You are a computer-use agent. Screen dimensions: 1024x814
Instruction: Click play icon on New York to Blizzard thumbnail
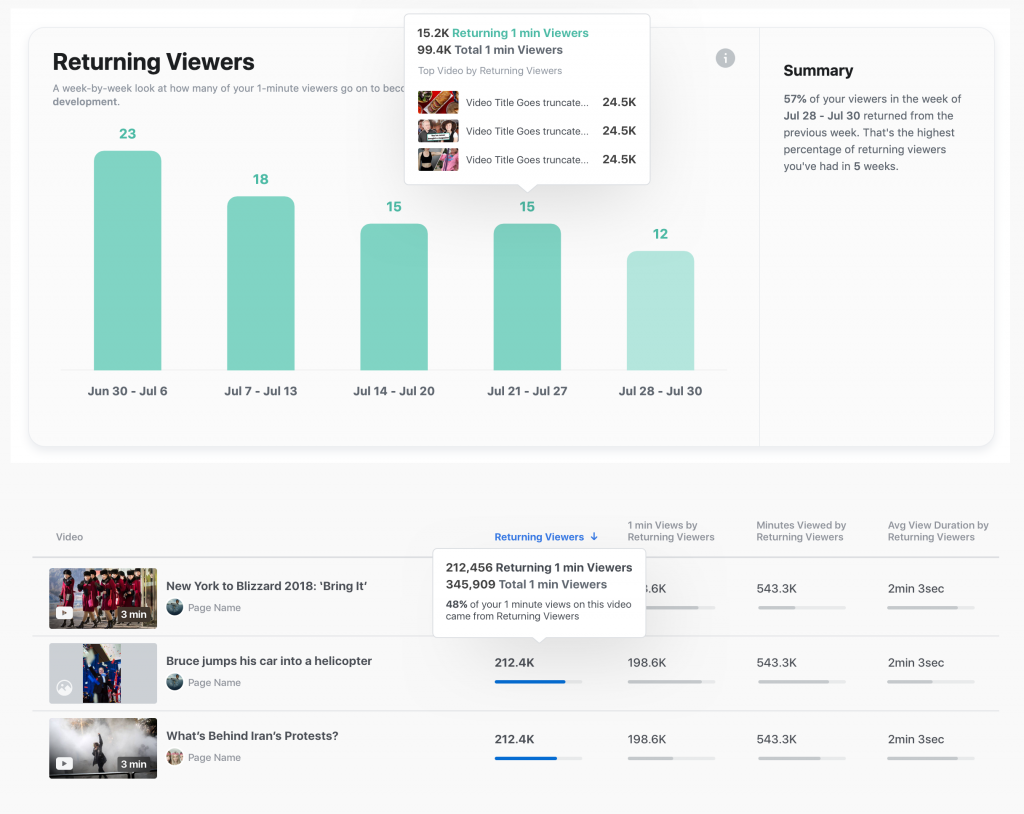(64, 613)
